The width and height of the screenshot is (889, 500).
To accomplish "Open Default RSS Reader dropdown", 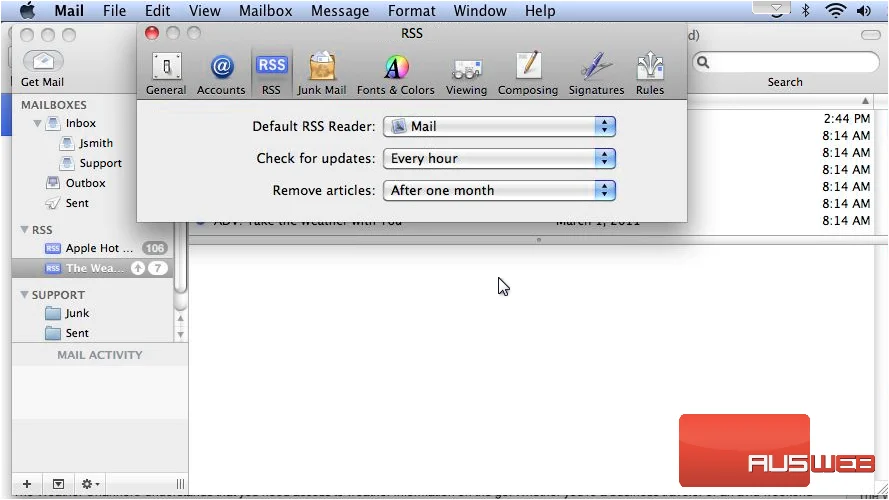I will (499, 126).
